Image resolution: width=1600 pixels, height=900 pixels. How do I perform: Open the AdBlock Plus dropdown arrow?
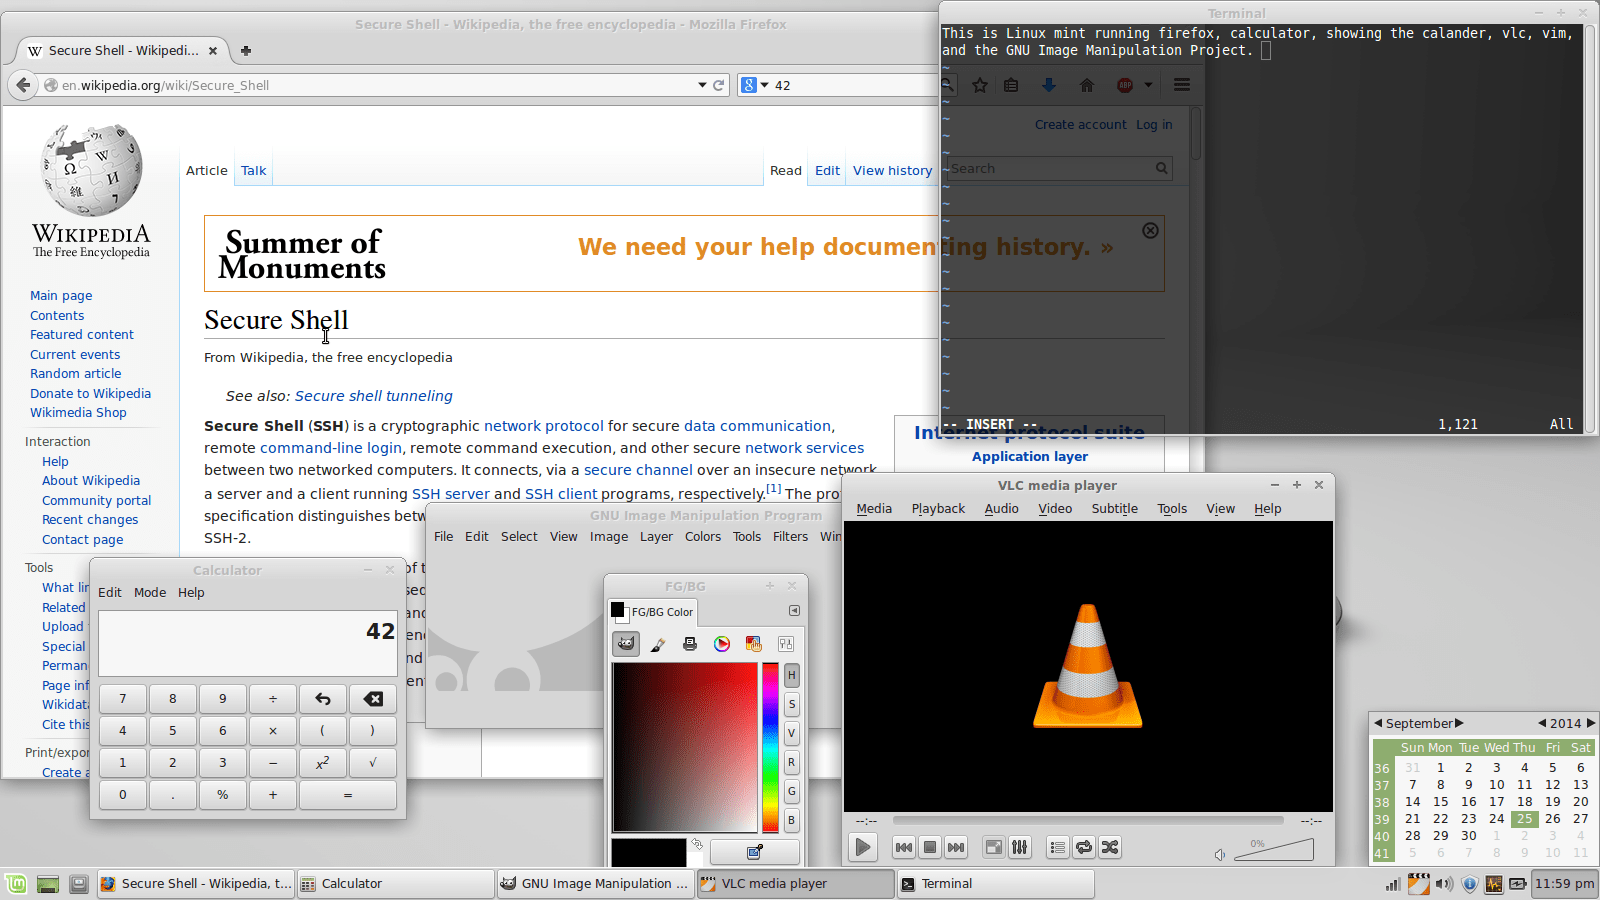(x=1147, y=85)
